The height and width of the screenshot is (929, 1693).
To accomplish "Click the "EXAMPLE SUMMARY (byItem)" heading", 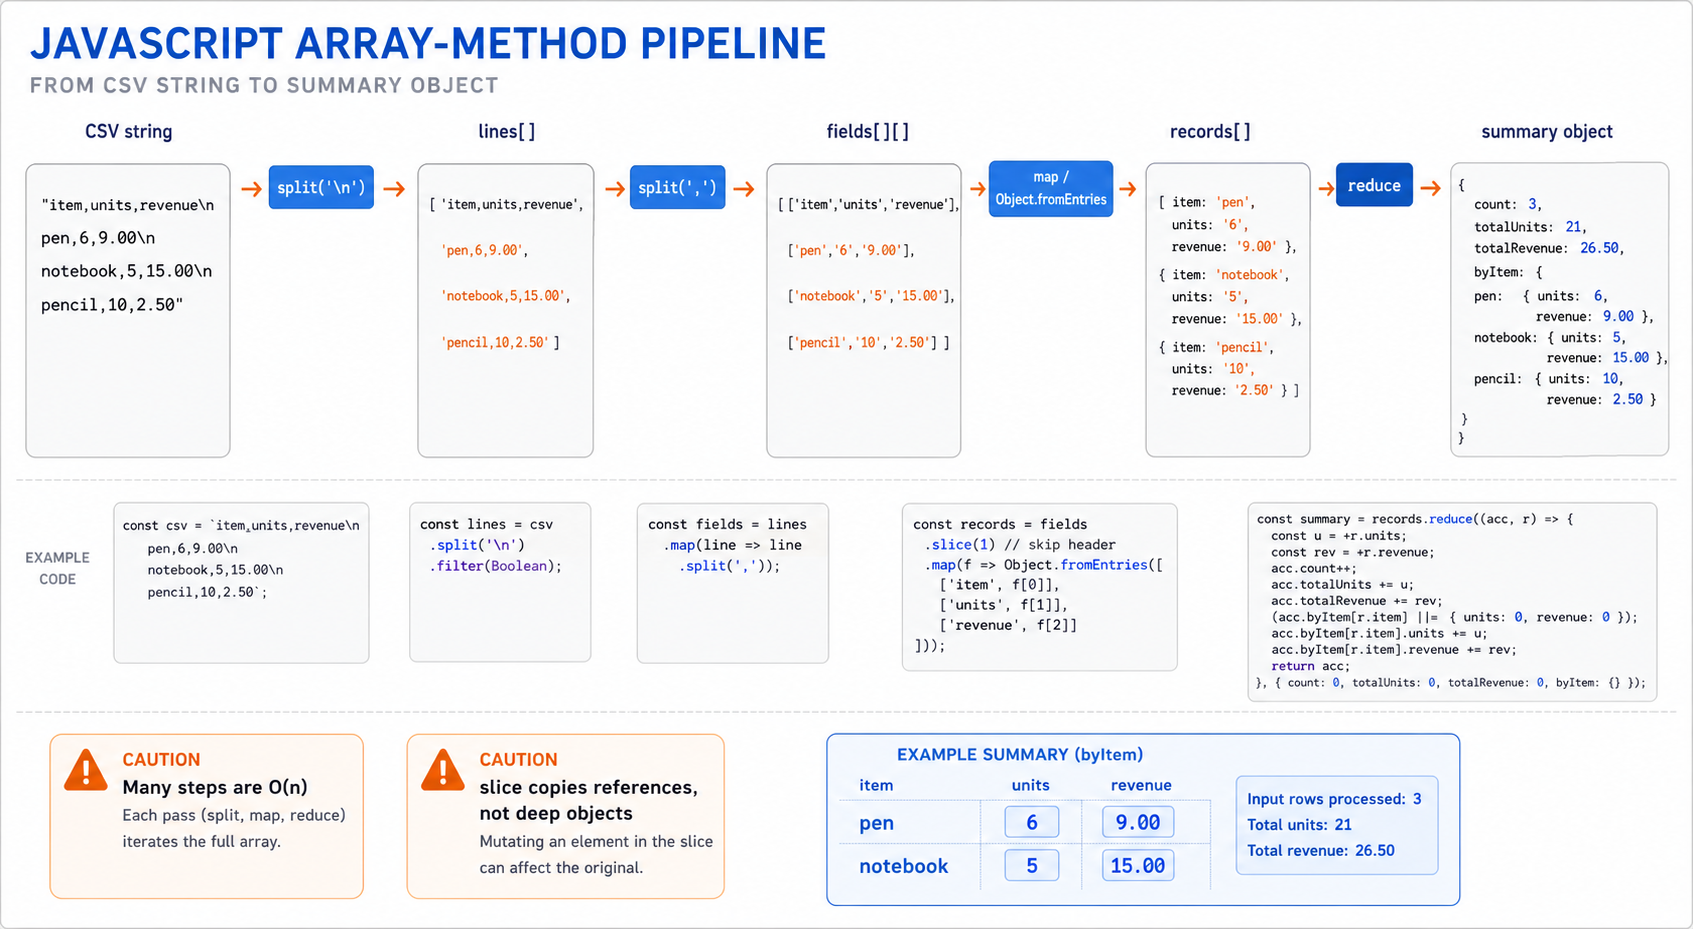I will pos(1020,755).
